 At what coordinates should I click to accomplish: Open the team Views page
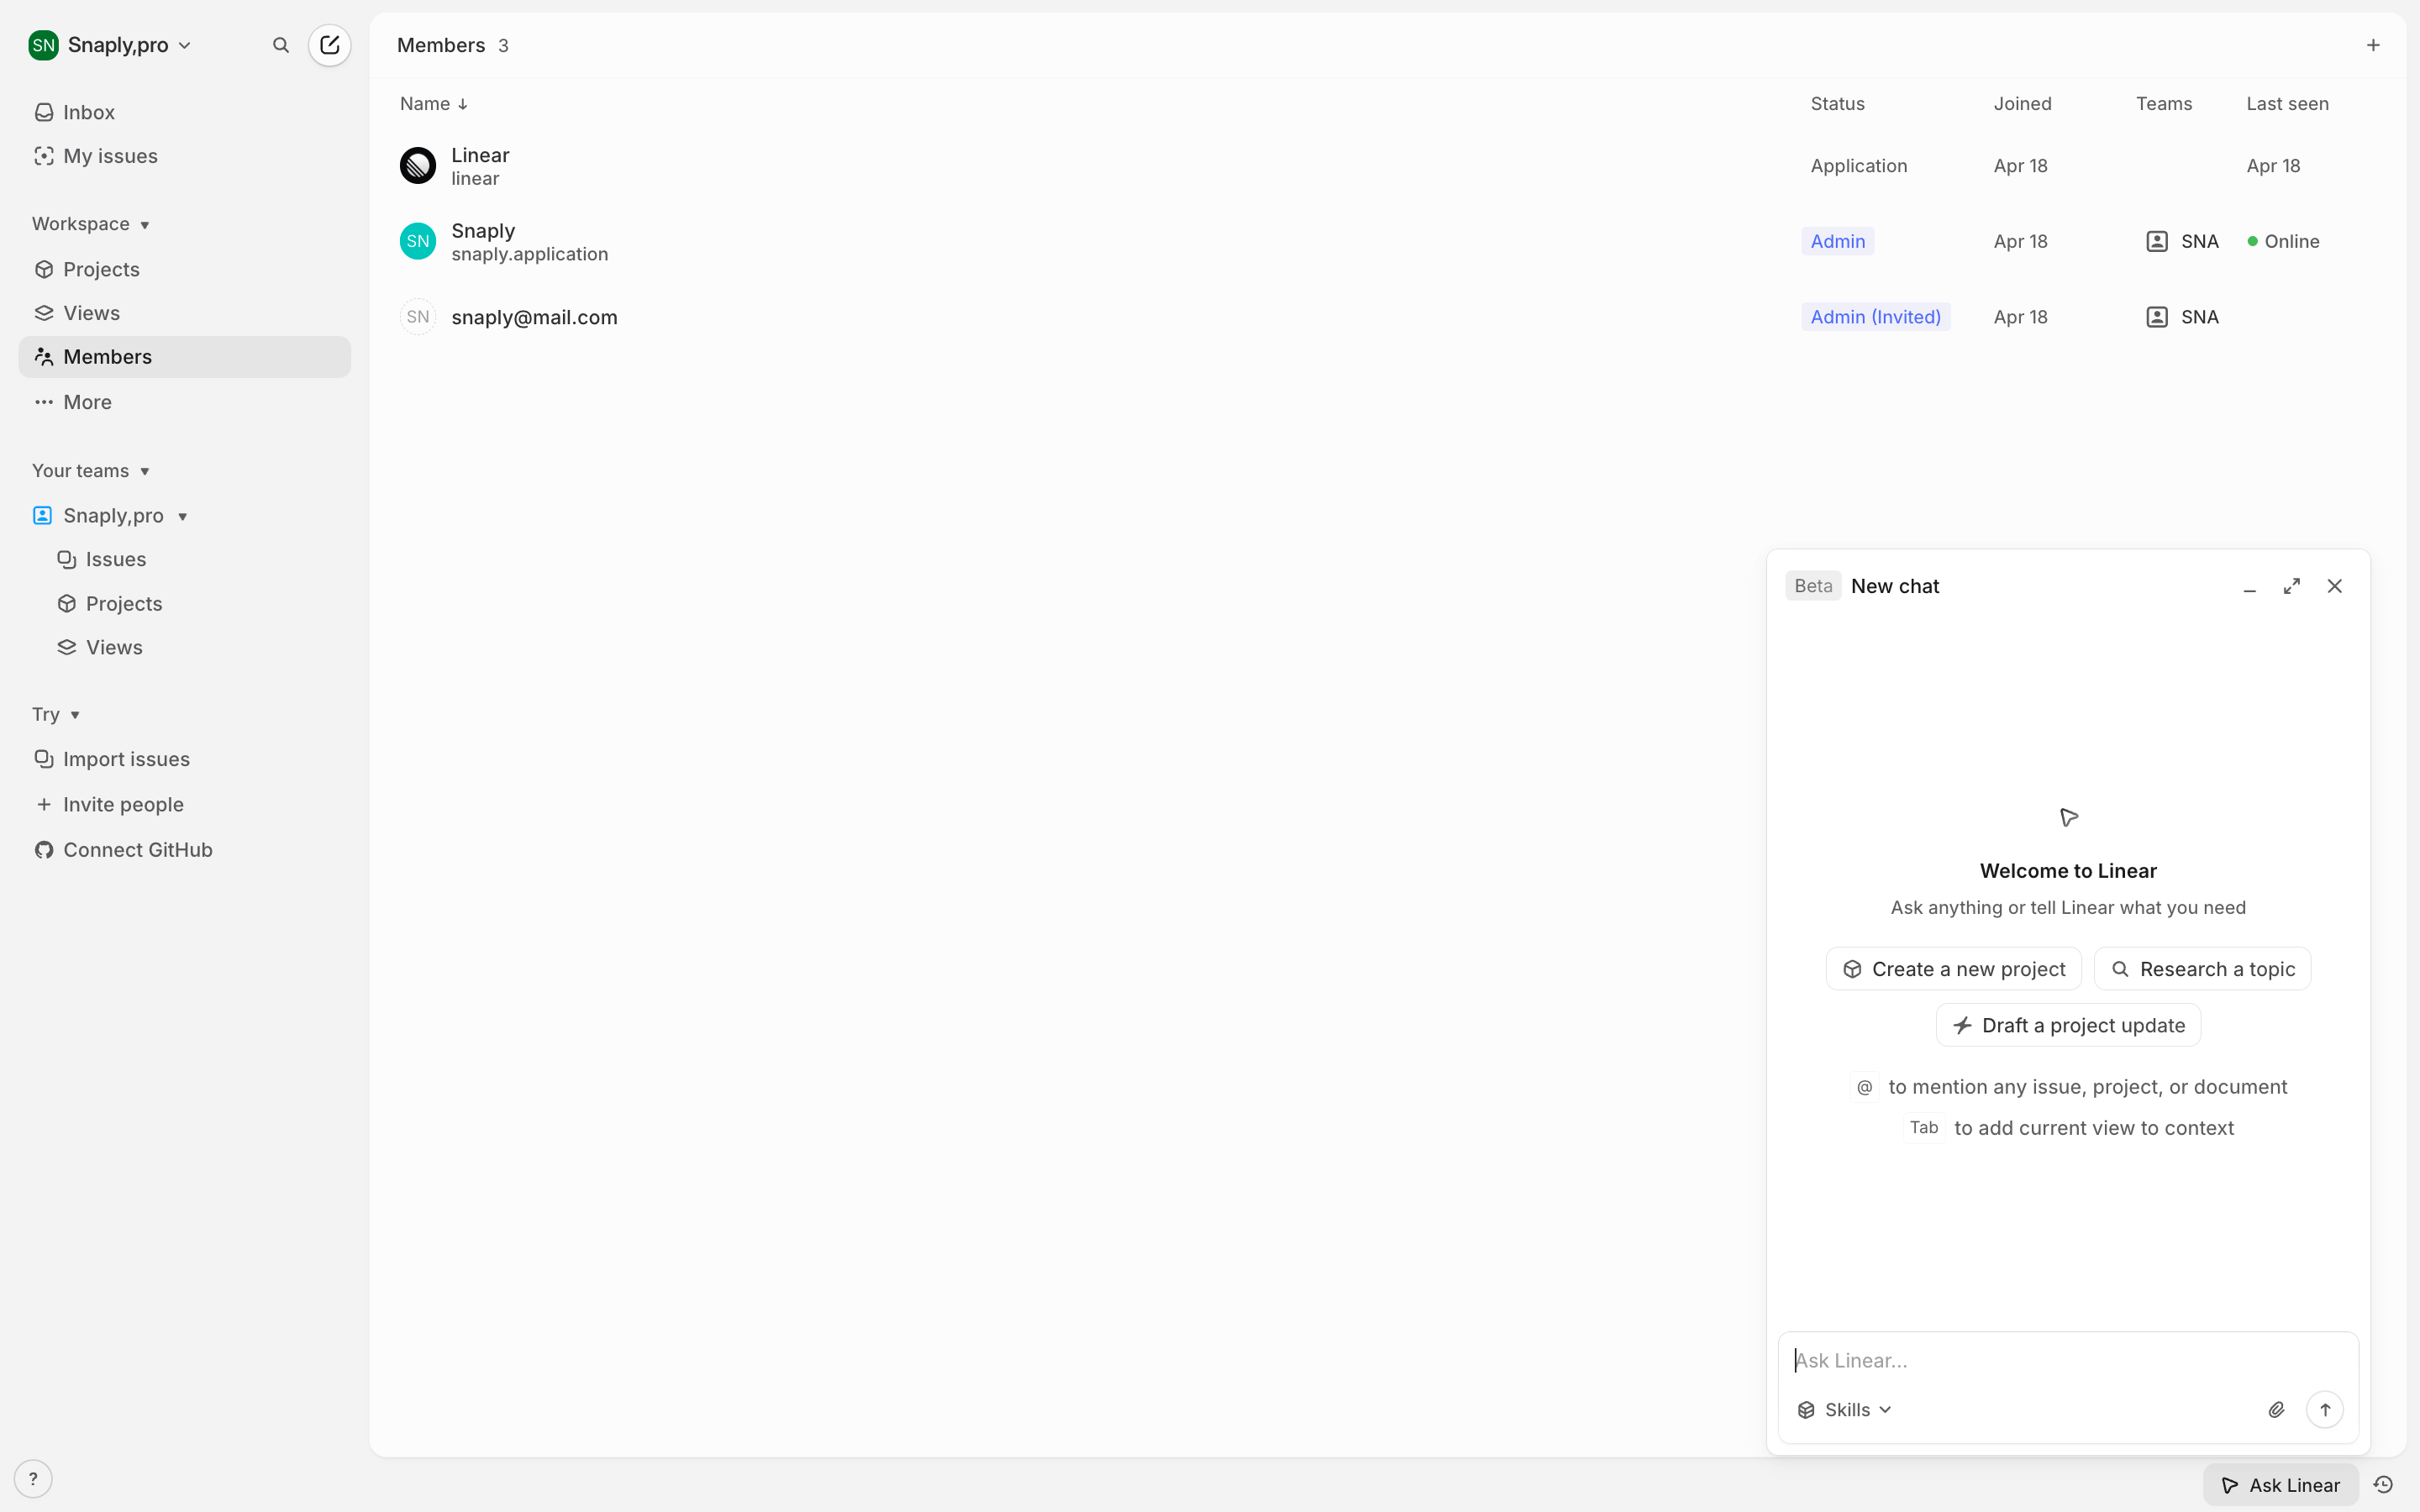click(185, 647)
